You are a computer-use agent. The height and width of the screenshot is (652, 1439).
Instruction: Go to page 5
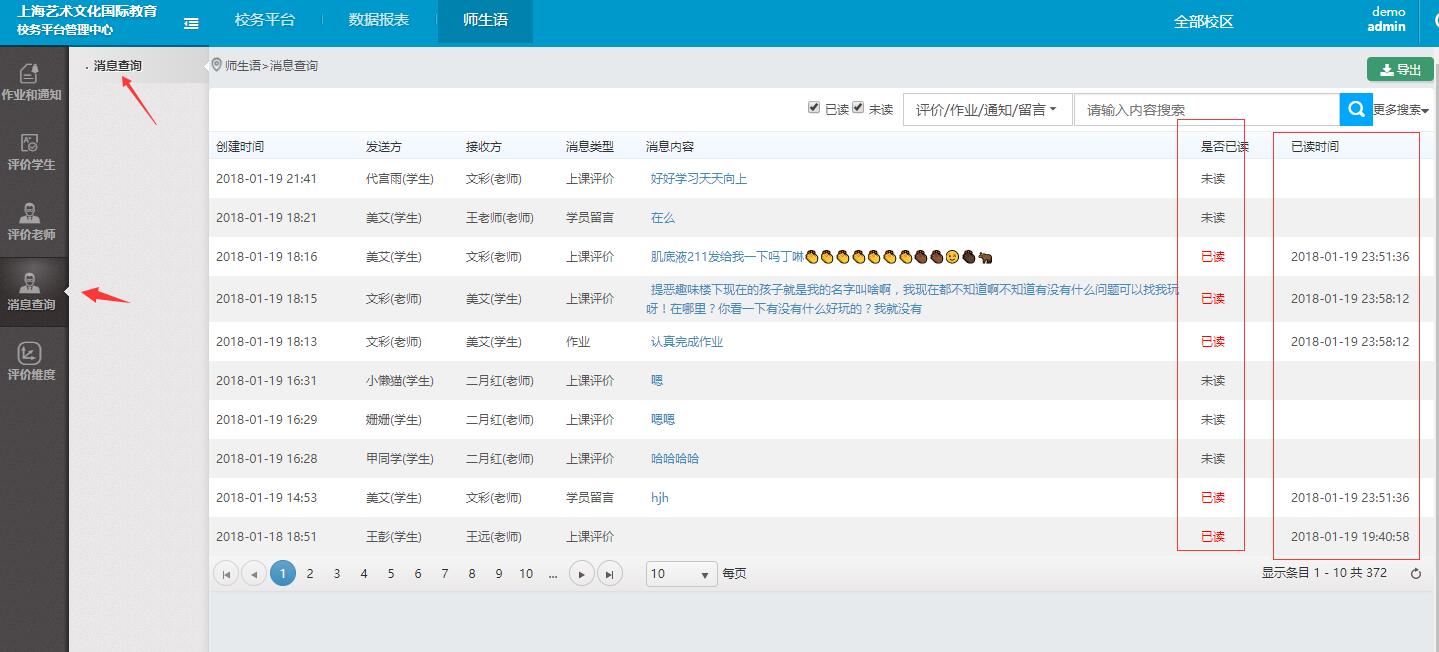tap(391, 574)
